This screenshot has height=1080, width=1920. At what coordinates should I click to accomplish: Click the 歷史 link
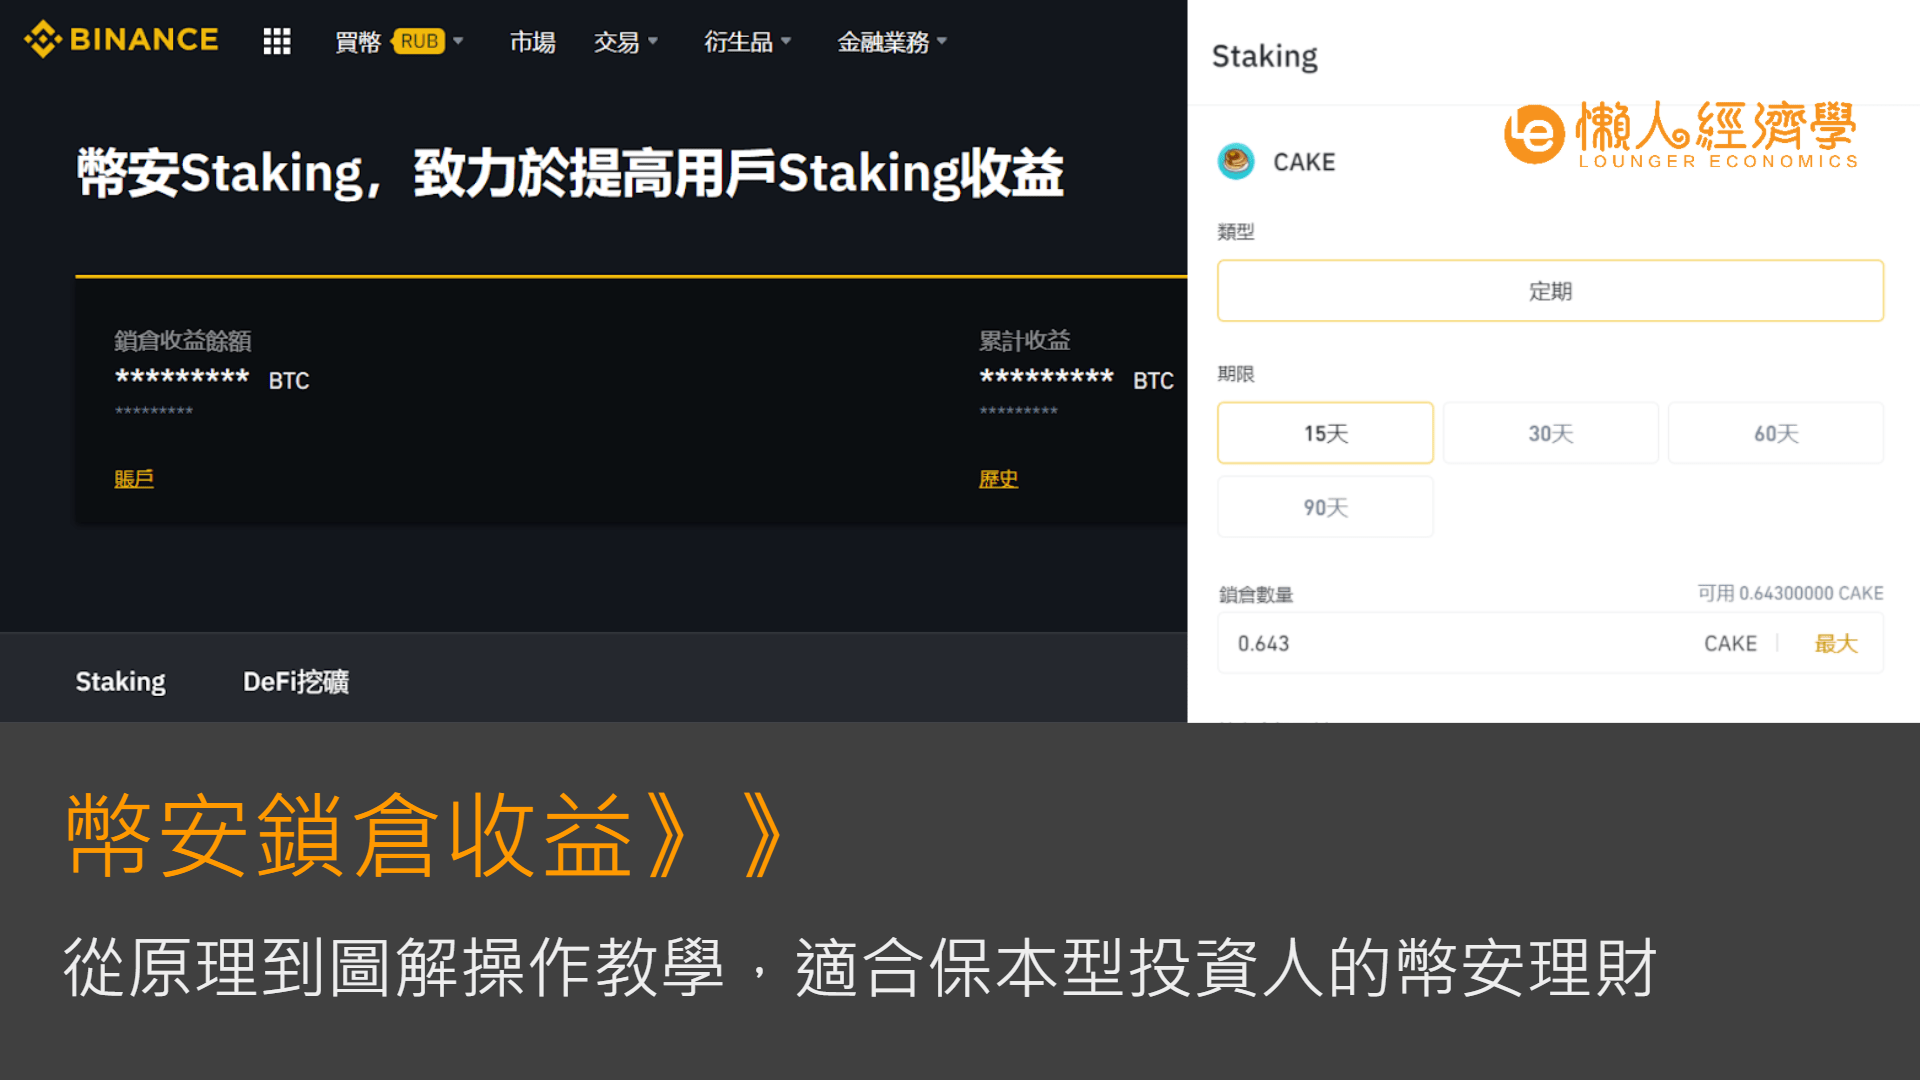click(x=998, y=479)
